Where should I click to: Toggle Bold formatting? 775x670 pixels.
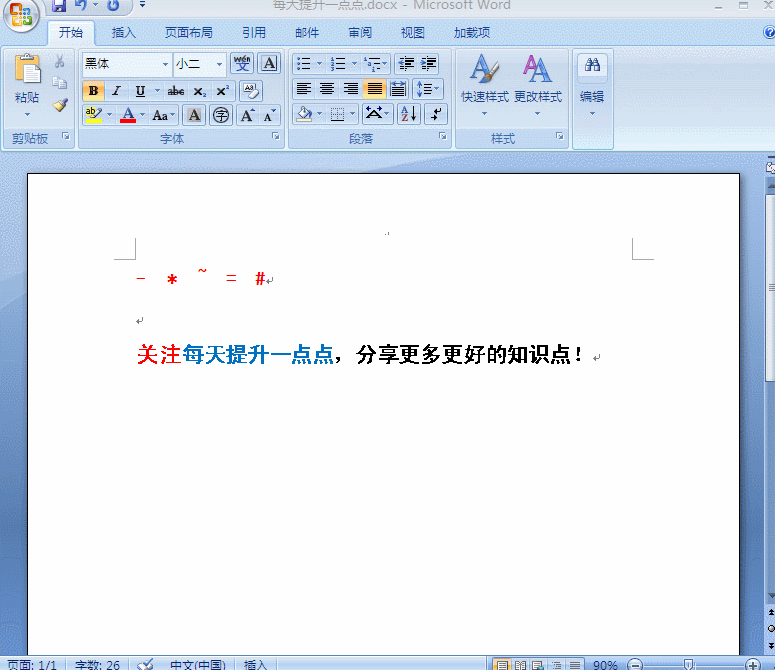[93, 91]
